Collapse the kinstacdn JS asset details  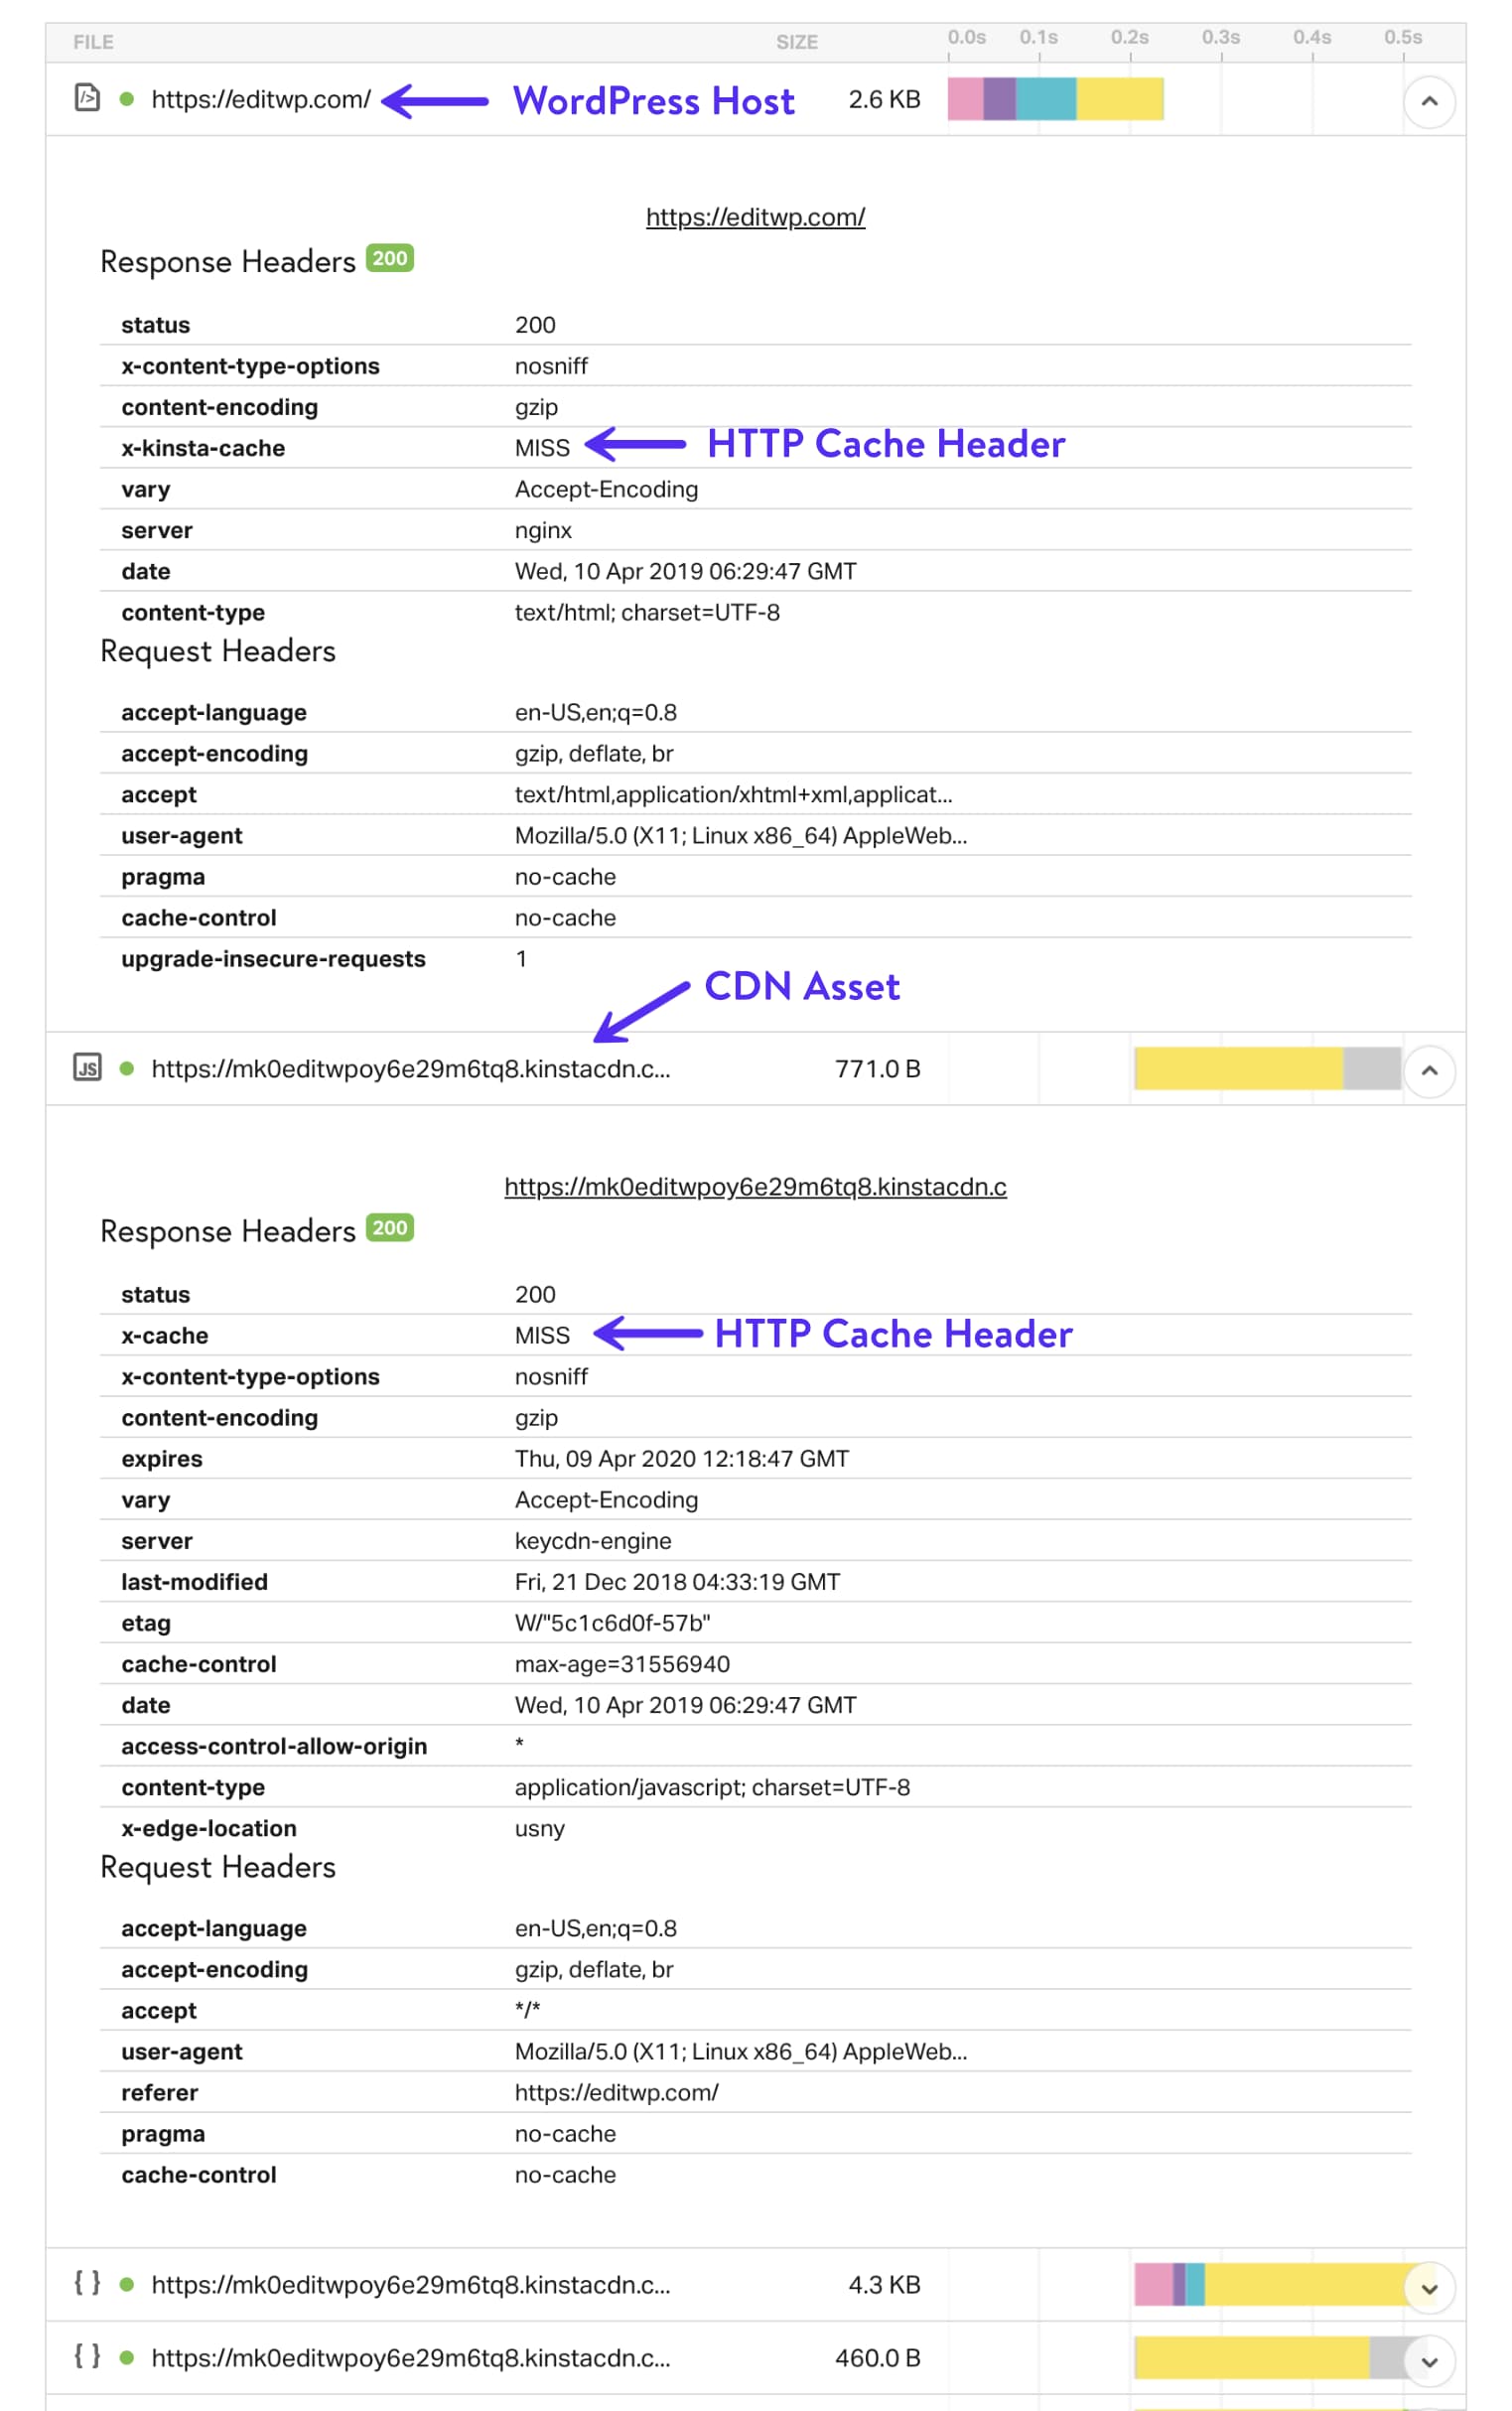coord(1430,1071)
